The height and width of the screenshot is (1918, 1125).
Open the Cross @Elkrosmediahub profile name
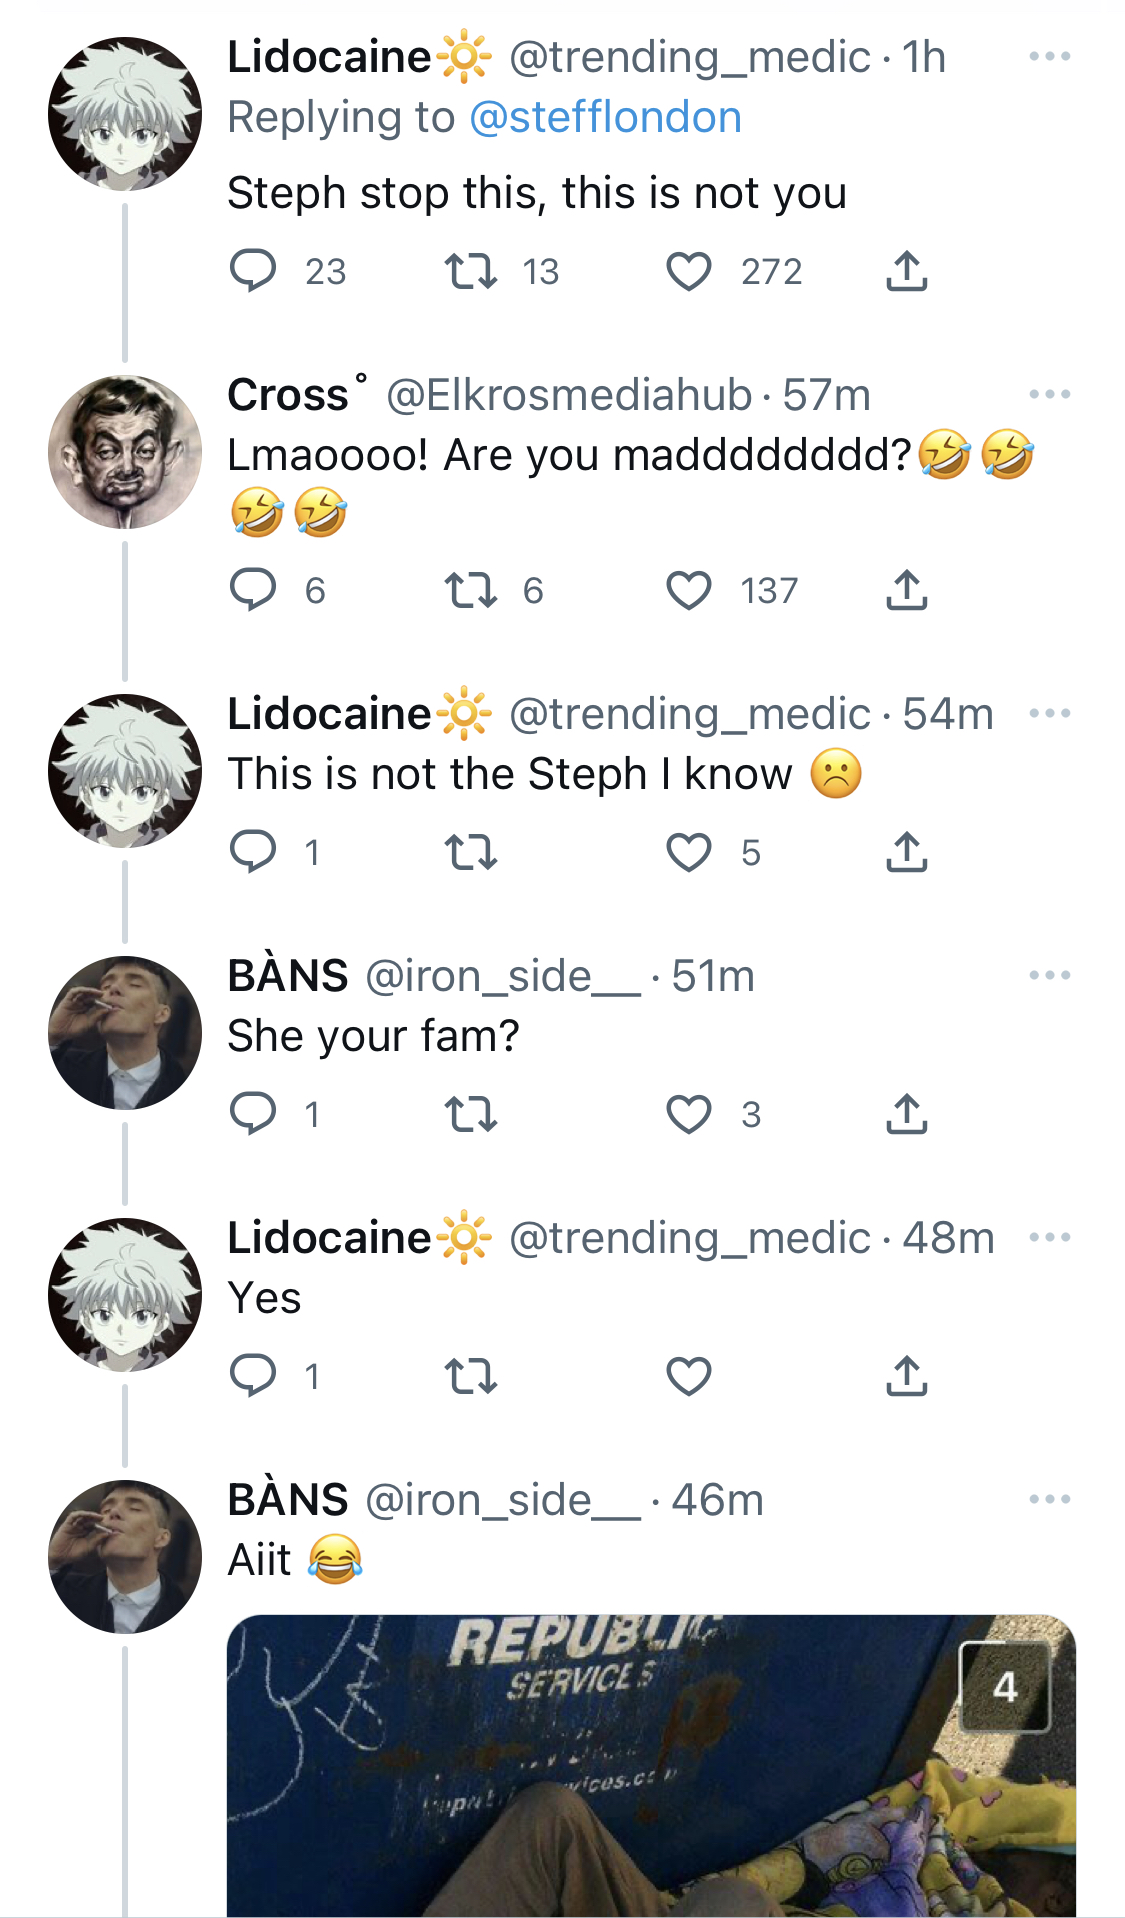point(288,395)
